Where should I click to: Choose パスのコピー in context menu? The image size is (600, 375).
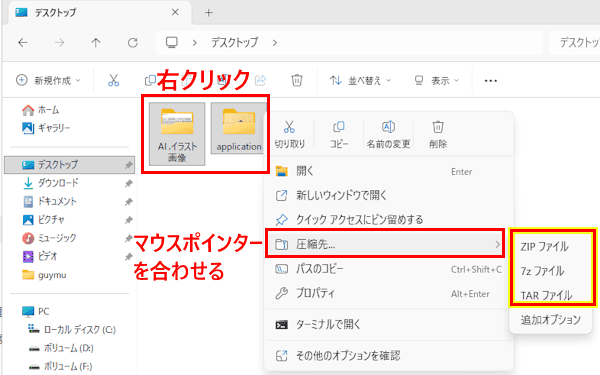[389, 269]
